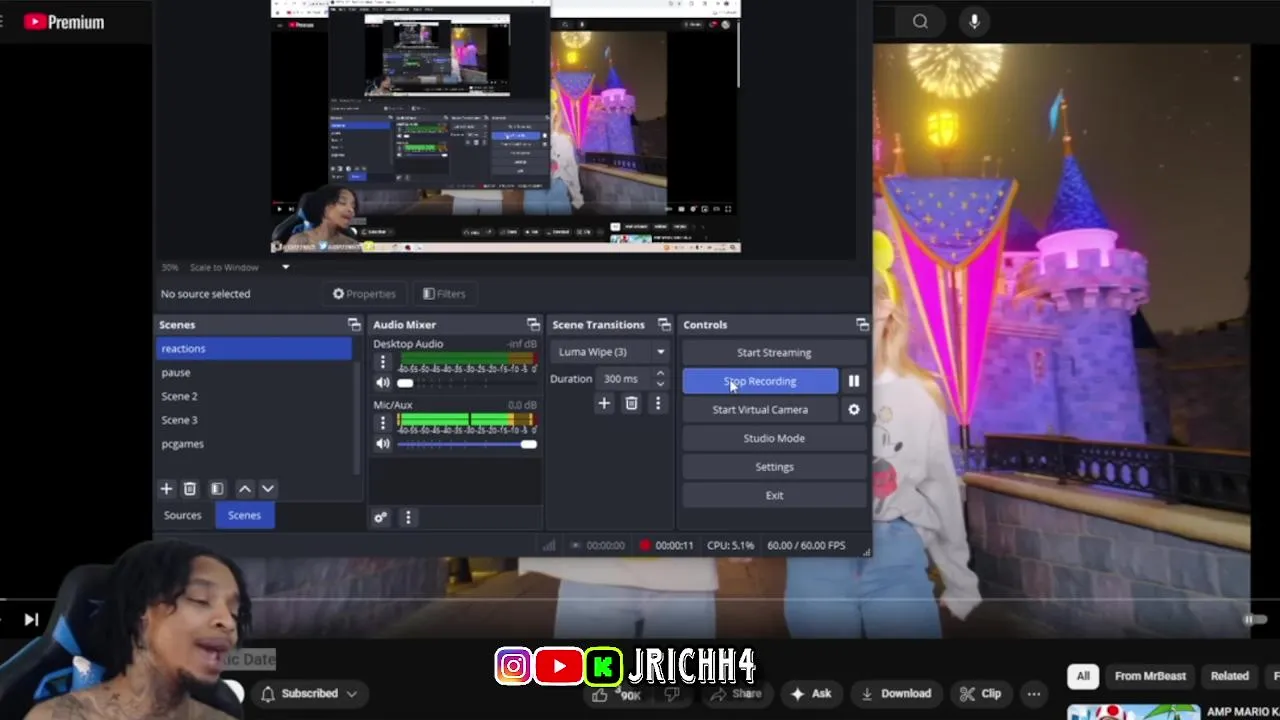Select the pcgames scene

(255, 444)
